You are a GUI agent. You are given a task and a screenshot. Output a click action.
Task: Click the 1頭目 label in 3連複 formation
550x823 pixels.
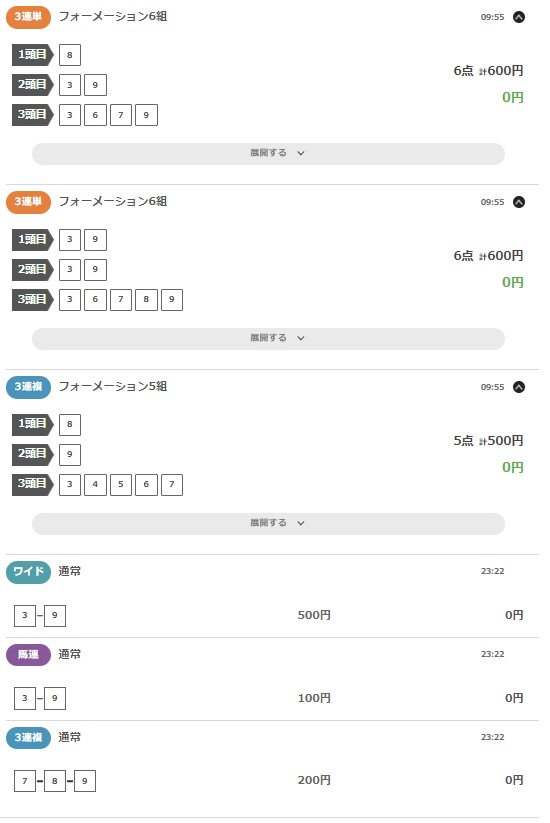pos(33,424)
